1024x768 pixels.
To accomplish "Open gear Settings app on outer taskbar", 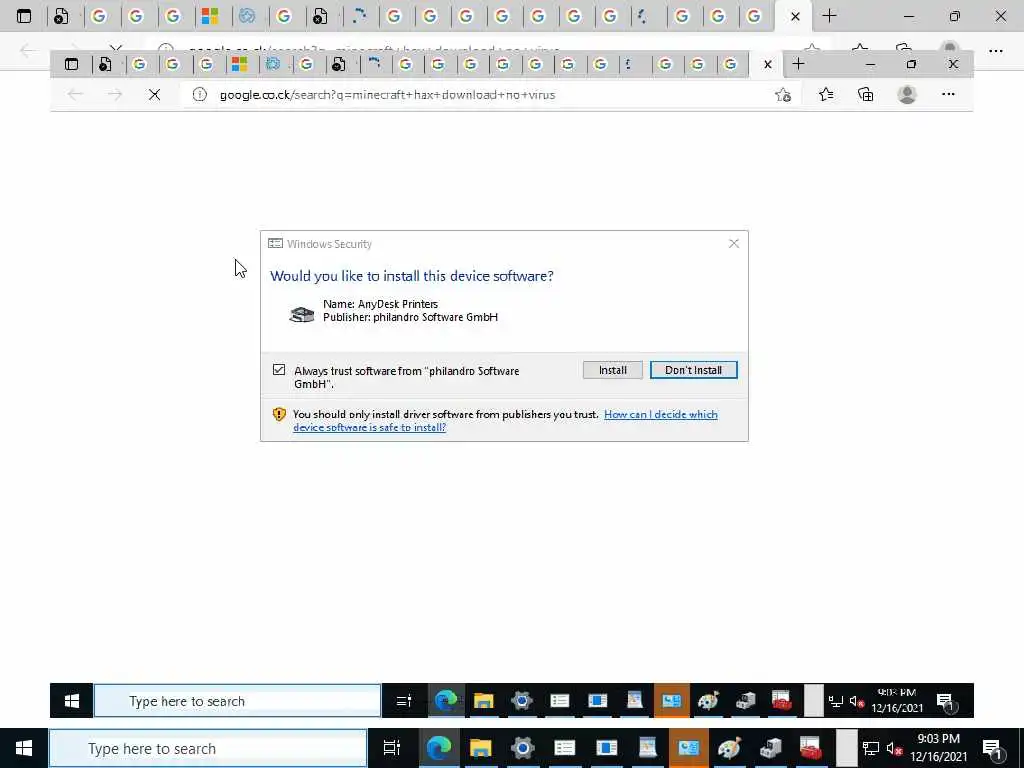I will [x=522, y=748].
